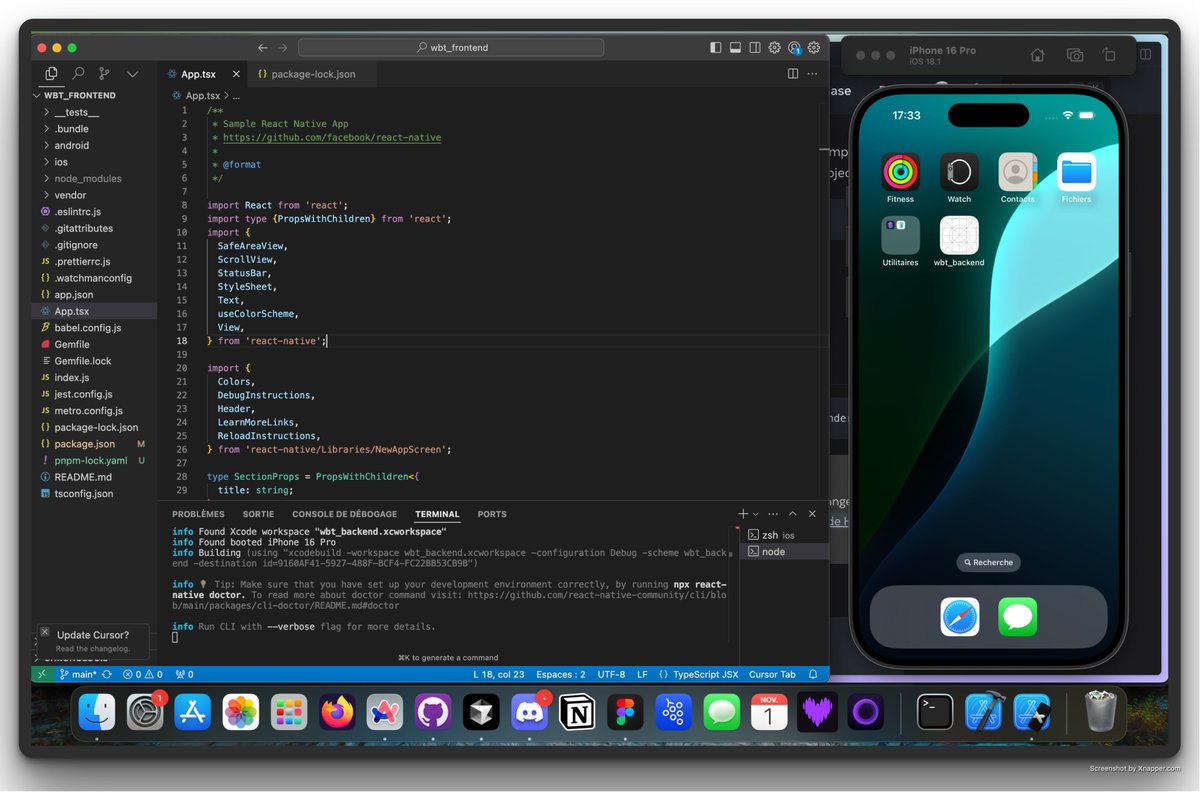Click the wbt_frontend command center search
The height and width of the screenshot is (792, 1200).
pyautogui.click(x=451, y=47)
